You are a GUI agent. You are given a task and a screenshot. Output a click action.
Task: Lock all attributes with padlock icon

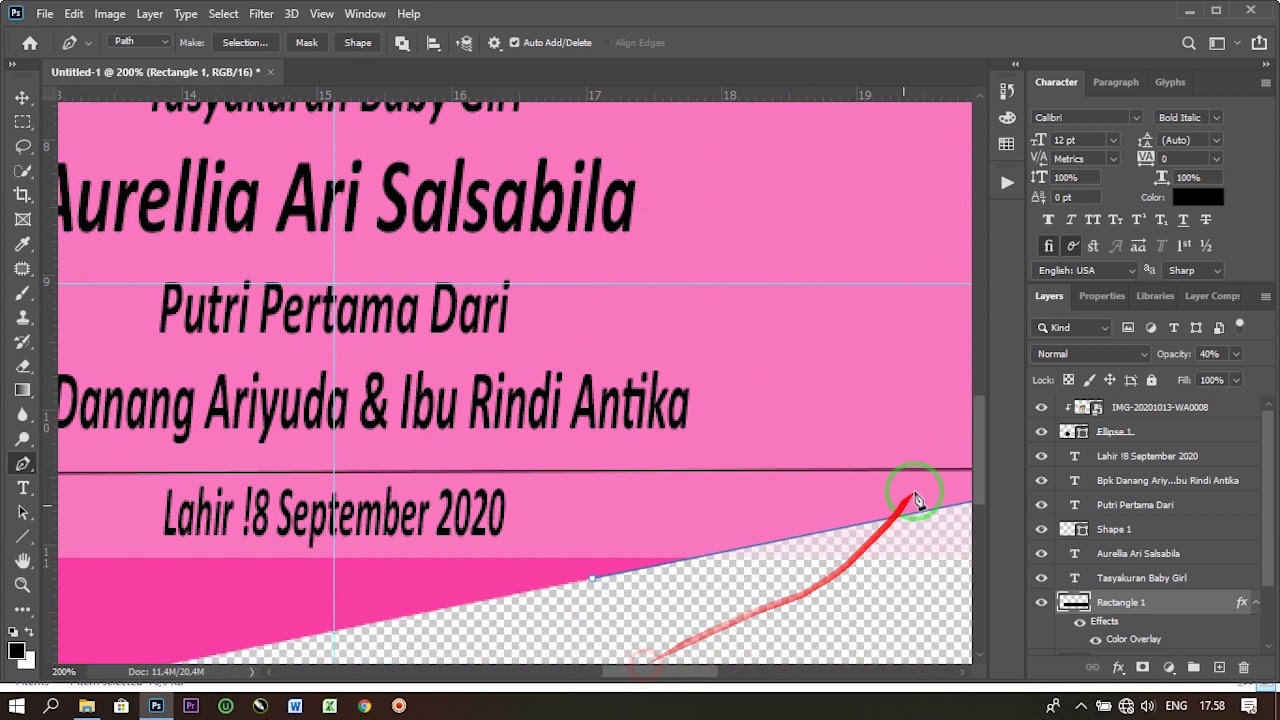point(1151,380)
